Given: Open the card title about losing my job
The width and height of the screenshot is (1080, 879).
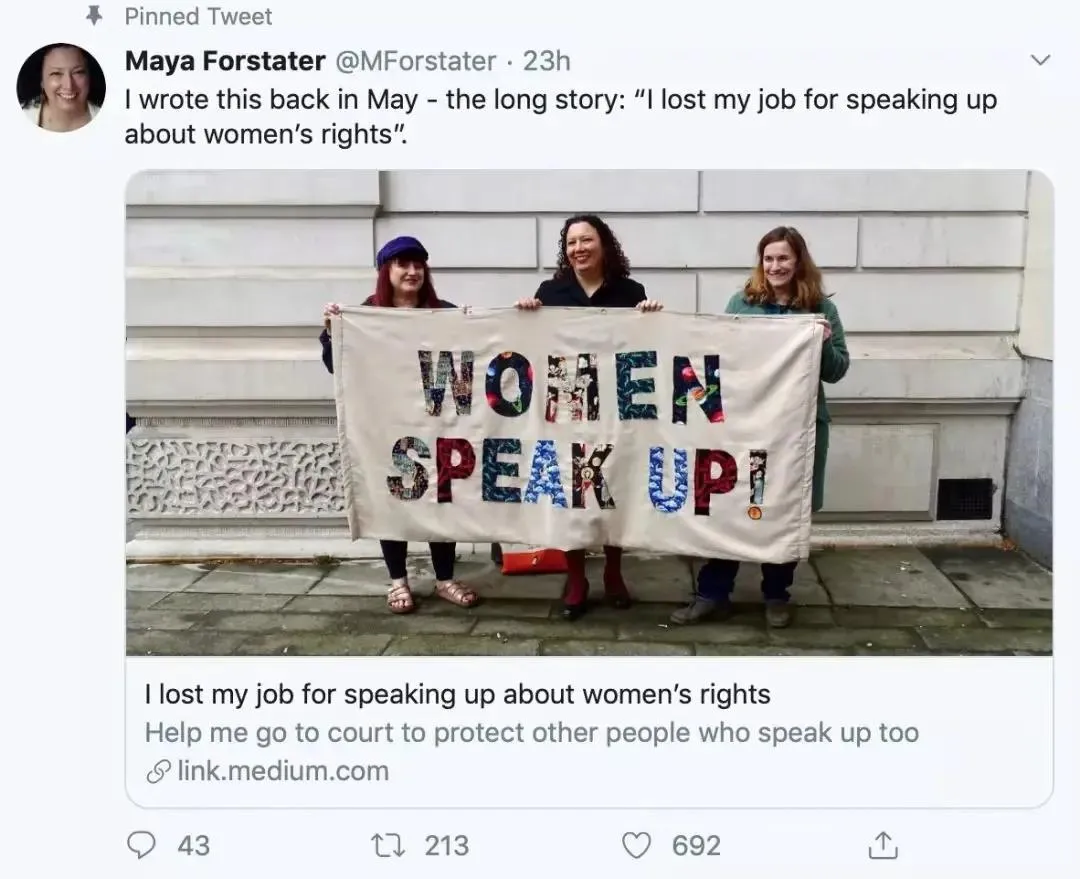Looking at the screenshot, I should click(457, 694).
